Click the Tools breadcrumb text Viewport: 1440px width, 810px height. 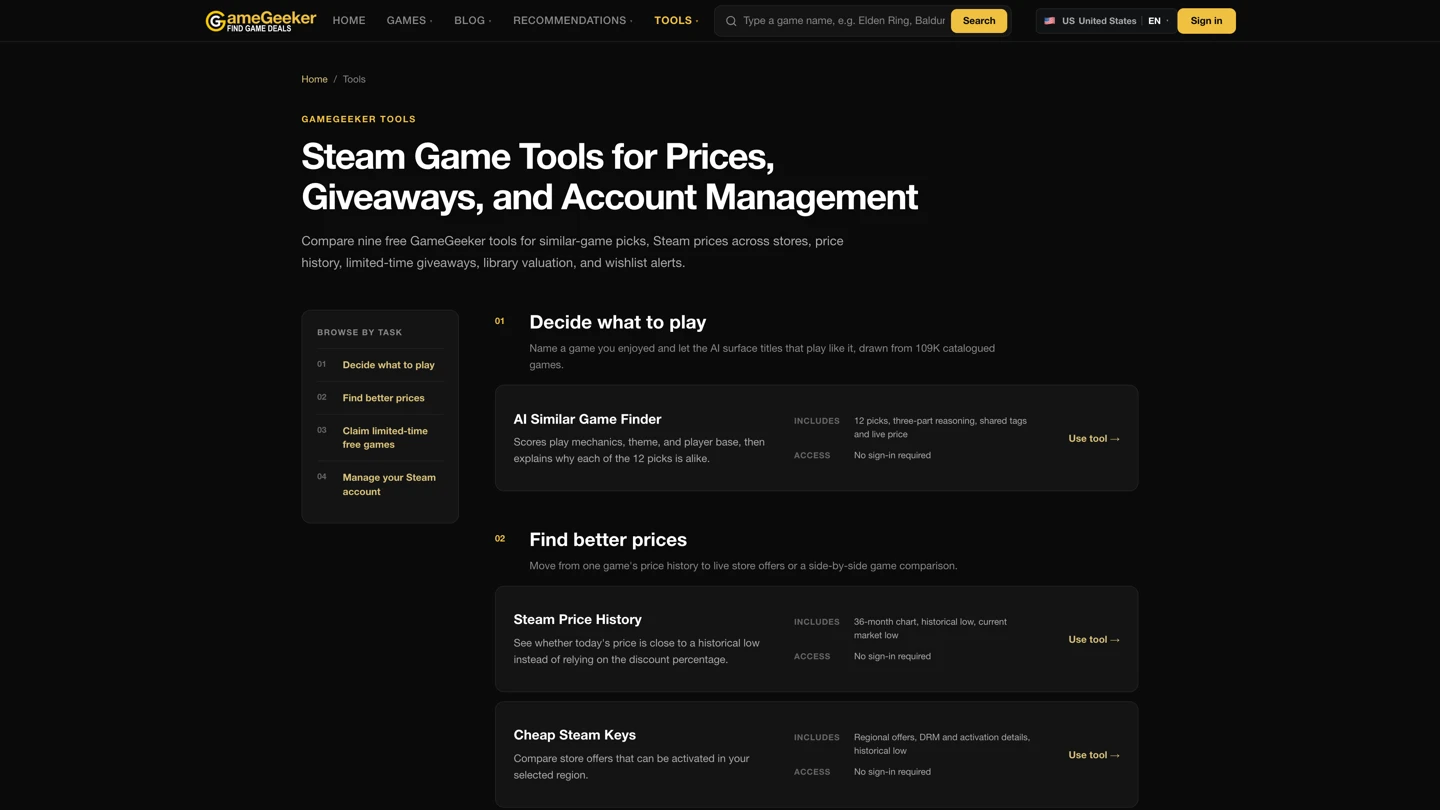point(354,79)
